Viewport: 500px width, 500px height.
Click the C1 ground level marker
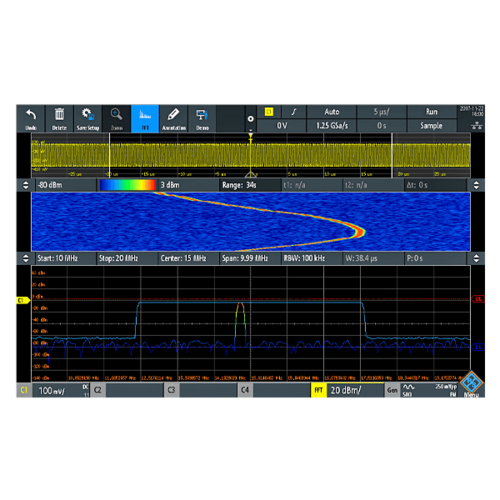(23, 300)
